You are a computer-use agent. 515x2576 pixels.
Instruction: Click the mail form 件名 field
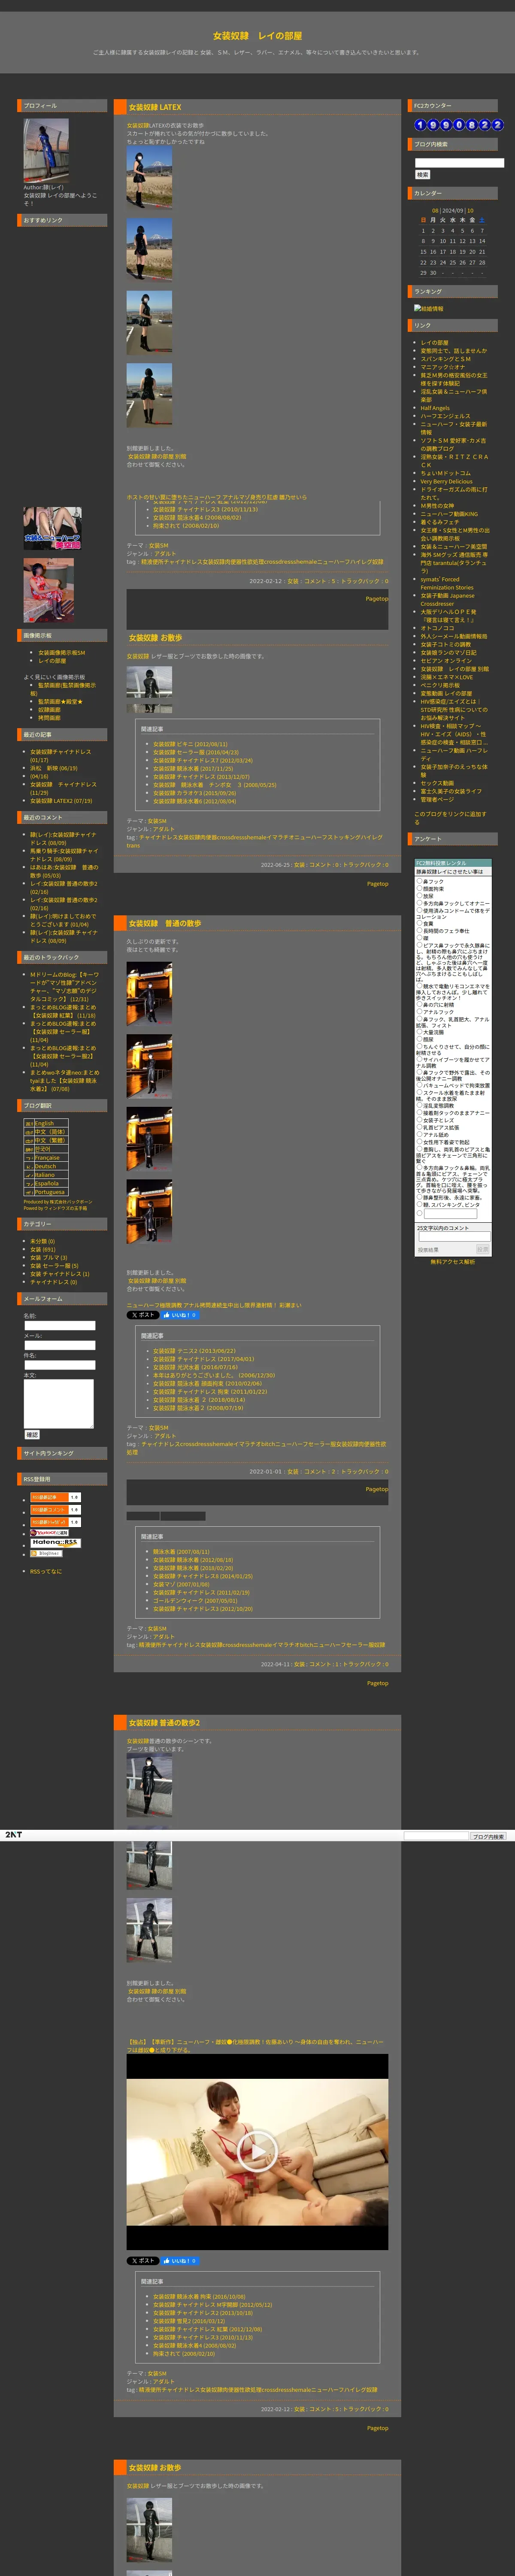(60, 1365)
